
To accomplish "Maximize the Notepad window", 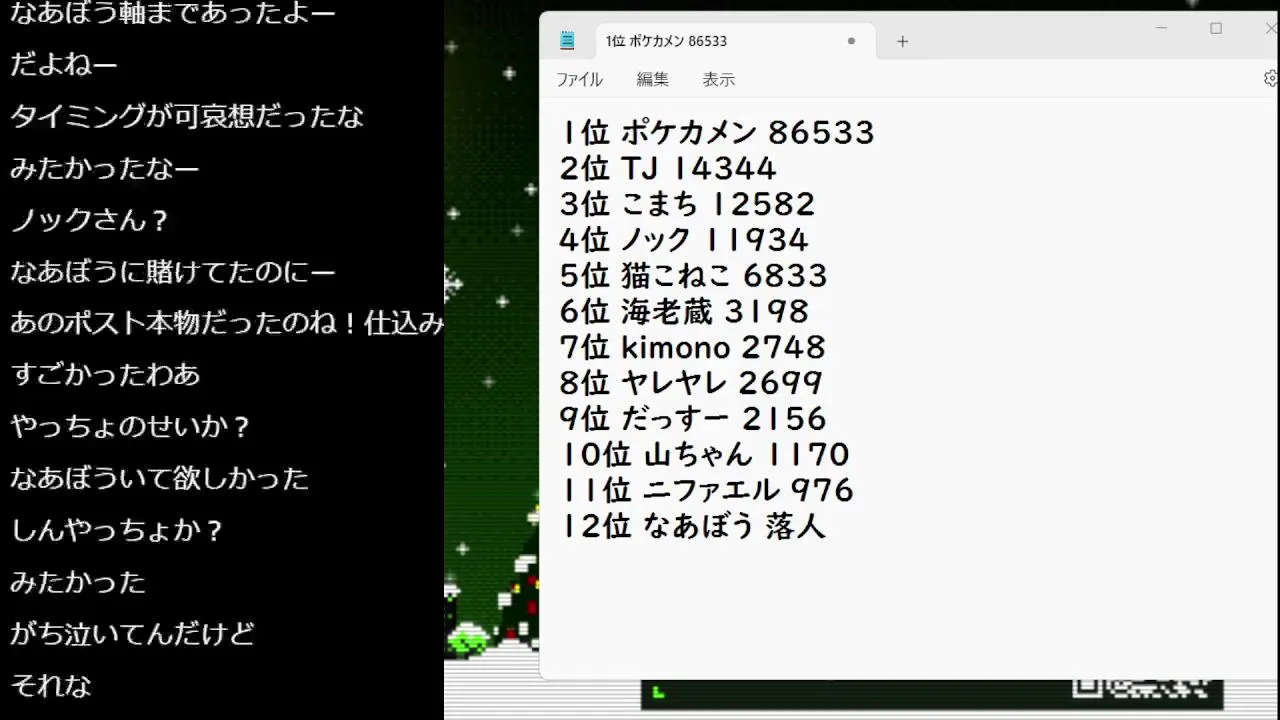I will tap(1216, 28).
